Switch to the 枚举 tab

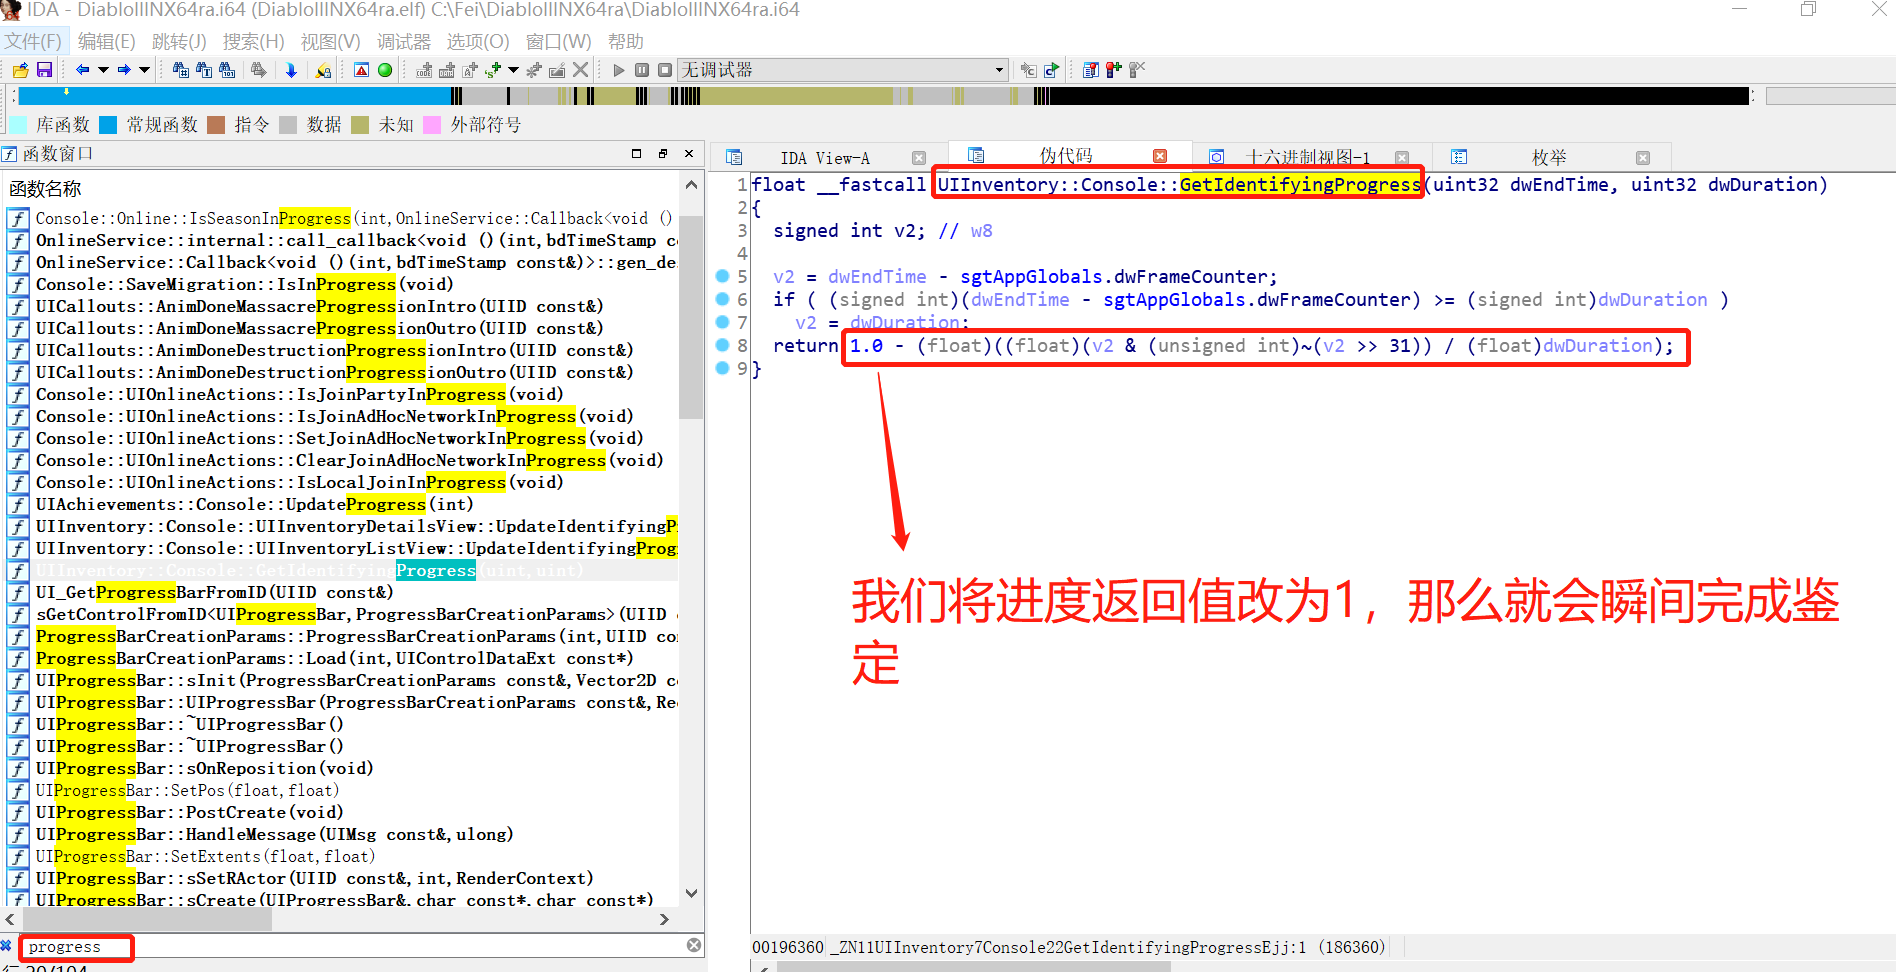(x=1549, y=158)
